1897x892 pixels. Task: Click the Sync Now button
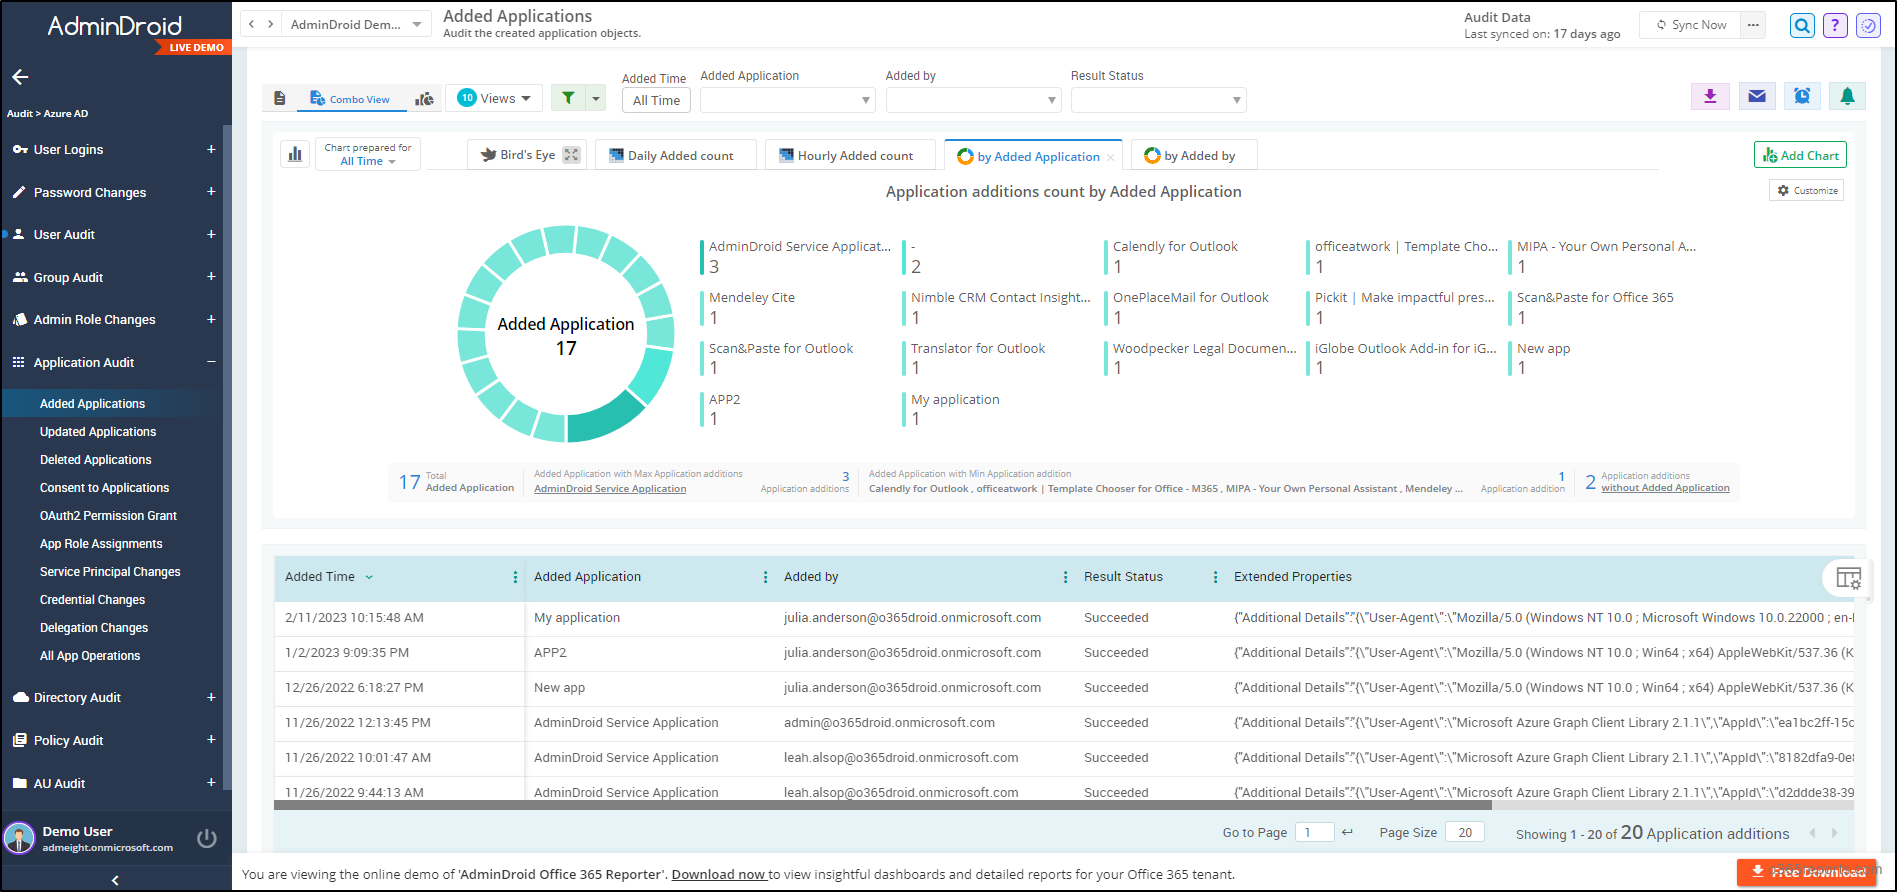pyautogui.click(x=1691, y=25)
